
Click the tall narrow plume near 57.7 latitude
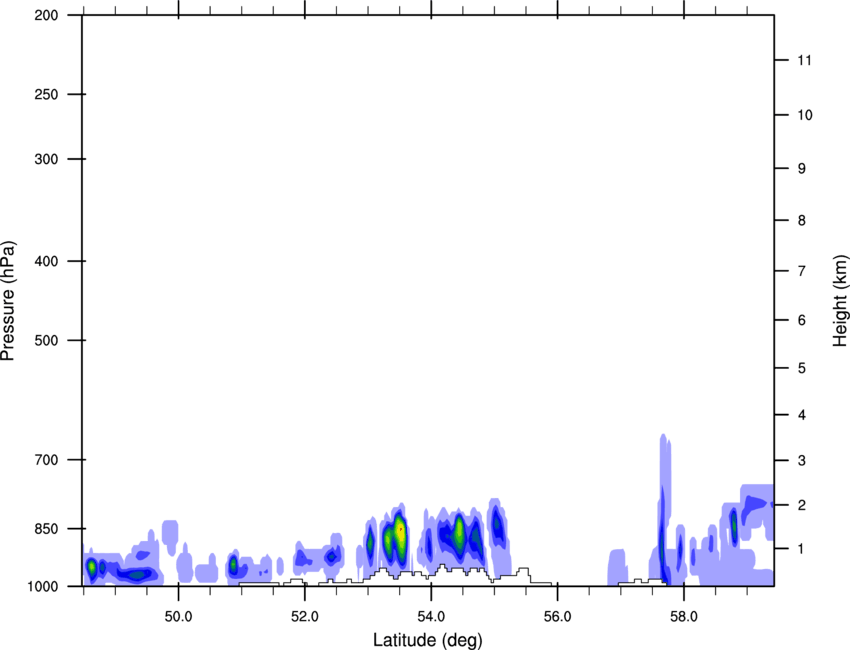pyautogui.click(x=665, y=510)
